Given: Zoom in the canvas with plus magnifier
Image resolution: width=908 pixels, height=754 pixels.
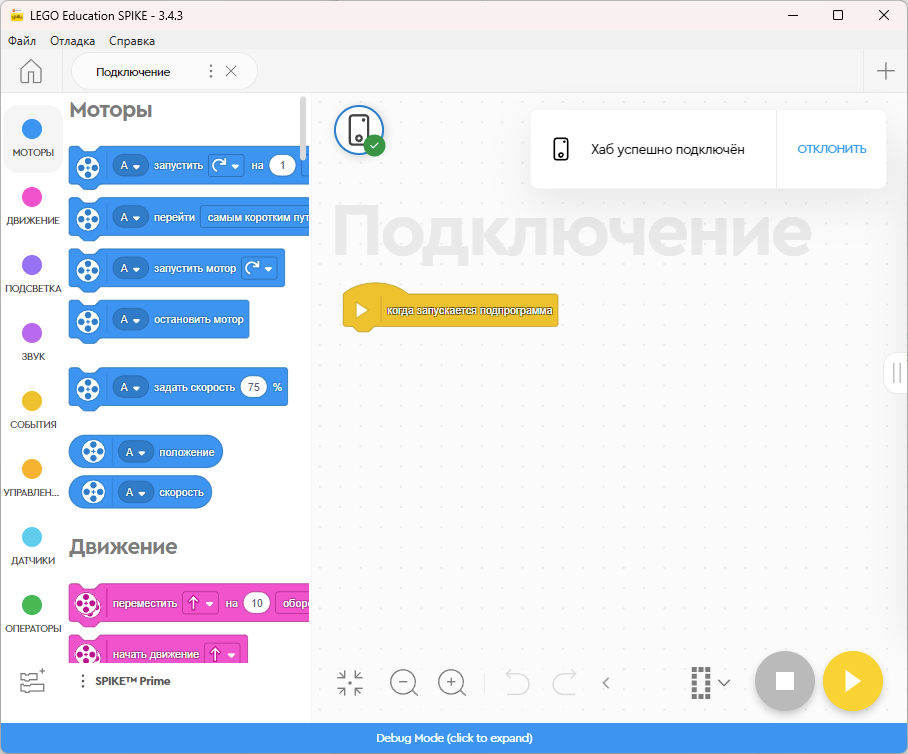Looking at the screenshot, I should (452, 682).
